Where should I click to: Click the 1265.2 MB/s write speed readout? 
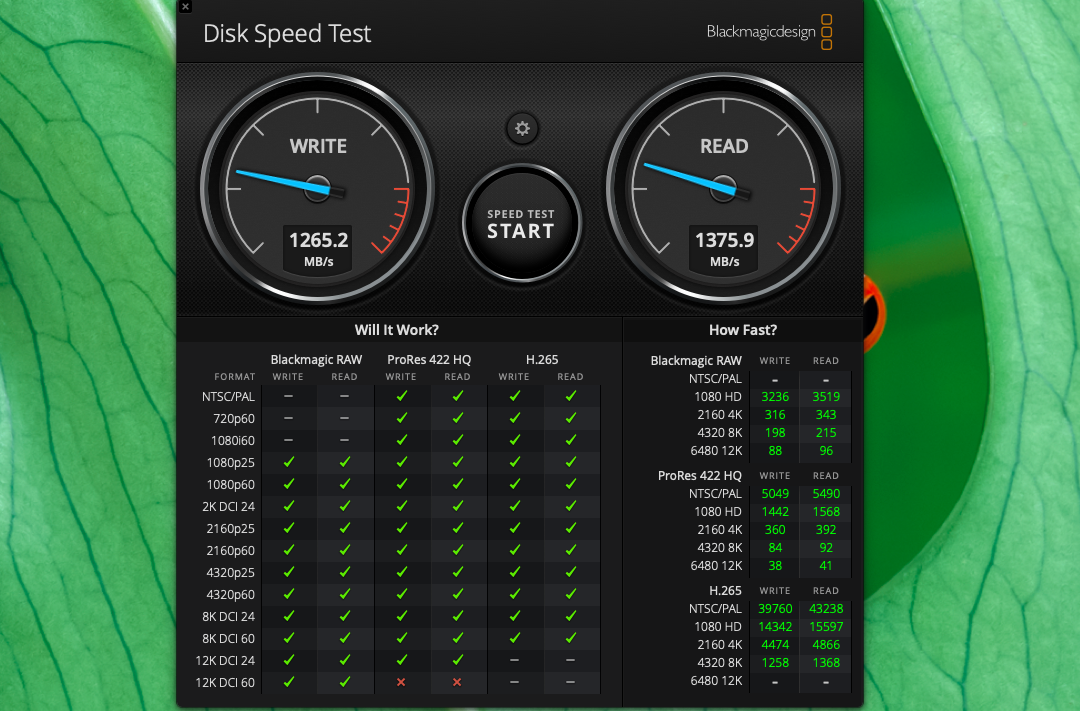click(x=318, y=249)
